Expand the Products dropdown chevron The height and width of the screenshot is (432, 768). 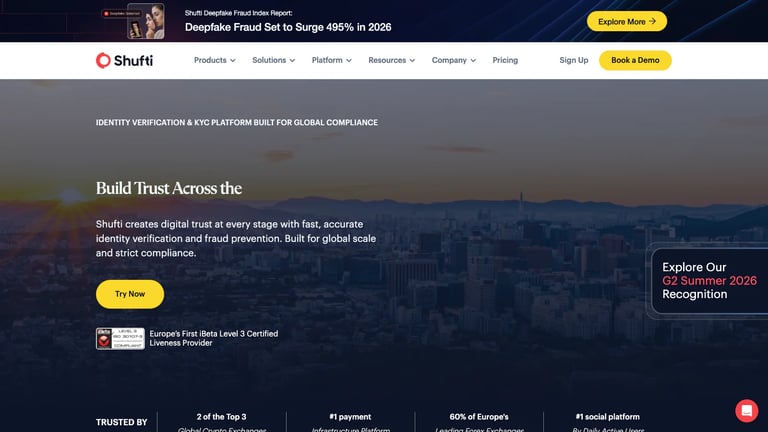233,61
